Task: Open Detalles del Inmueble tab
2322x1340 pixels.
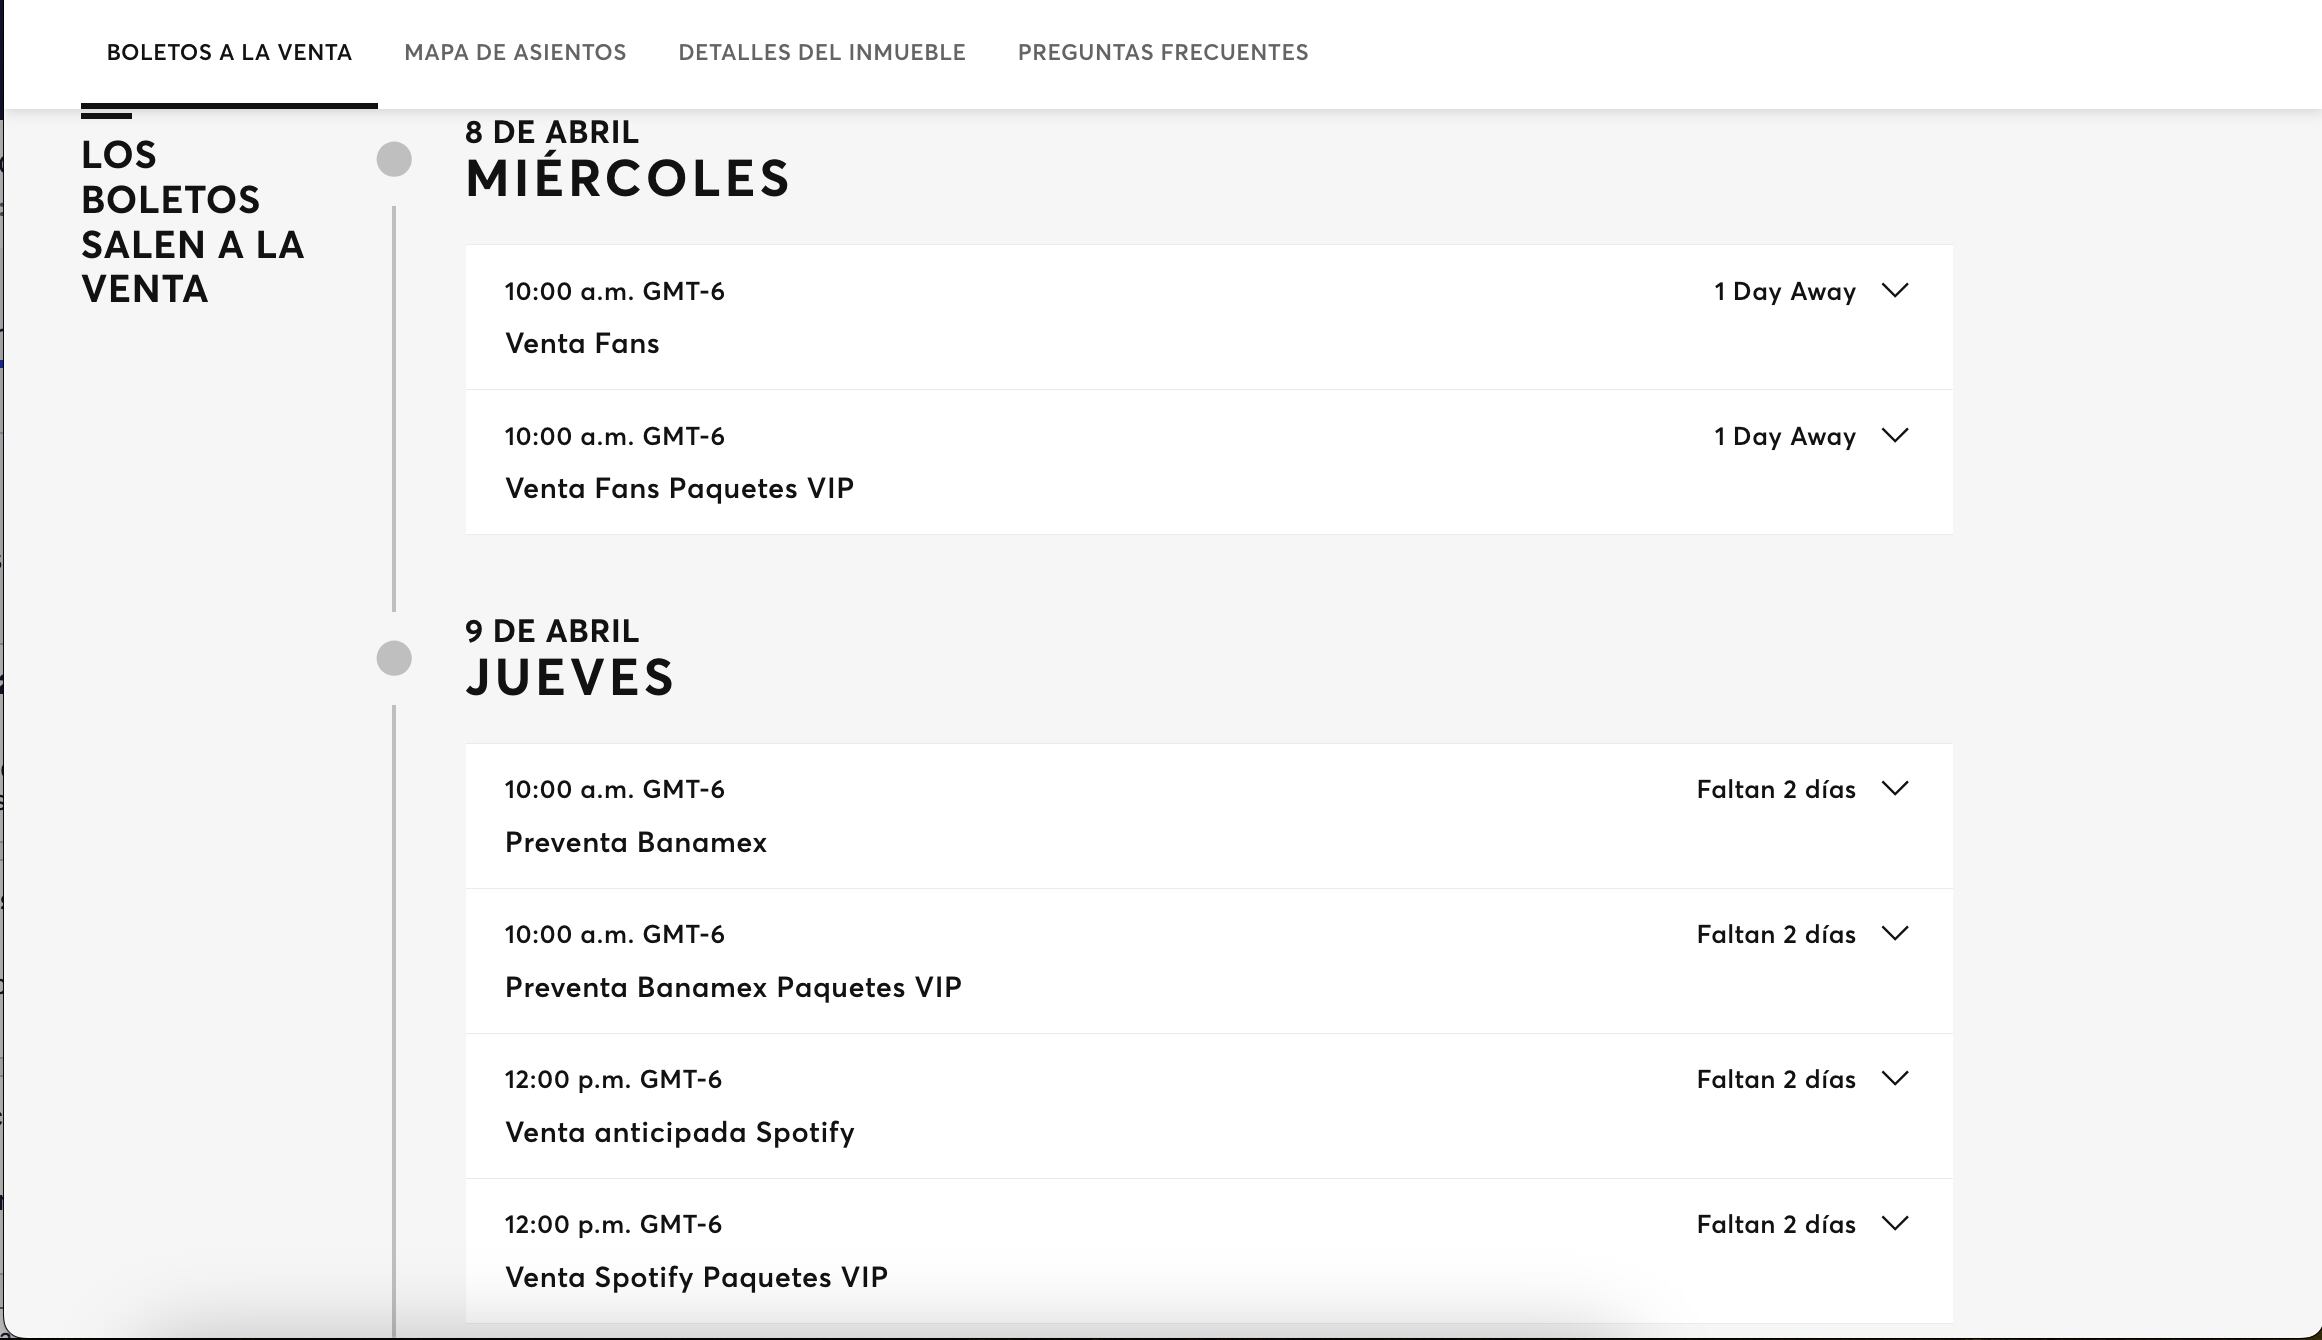Action: (x=821, y=52)
